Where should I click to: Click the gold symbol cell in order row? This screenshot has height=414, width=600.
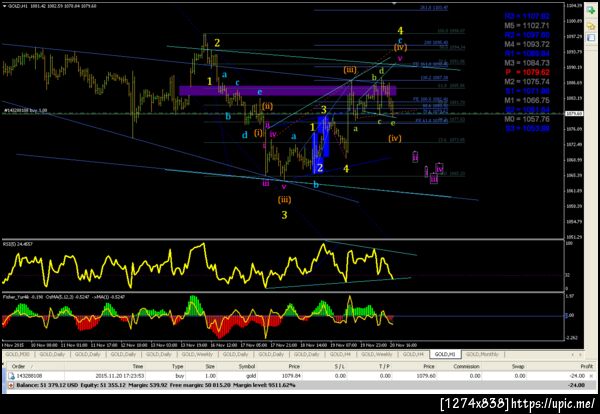[x=249, y=376]
